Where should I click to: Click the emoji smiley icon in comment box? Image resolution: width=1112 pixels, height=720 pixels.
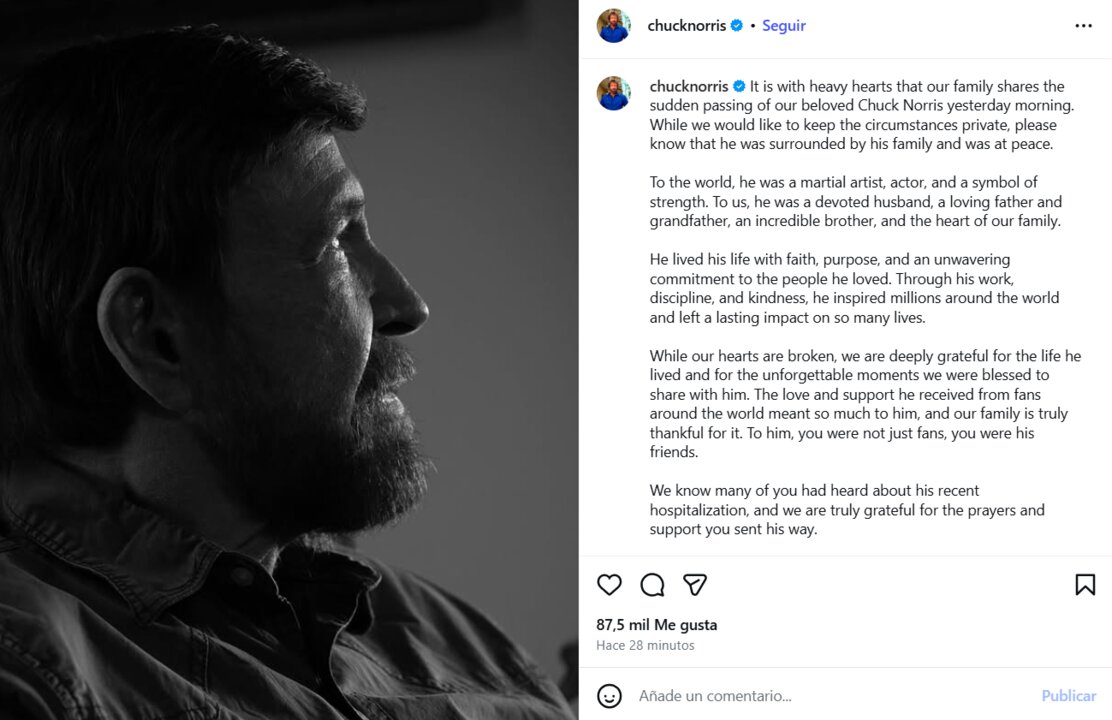[609, 696]
